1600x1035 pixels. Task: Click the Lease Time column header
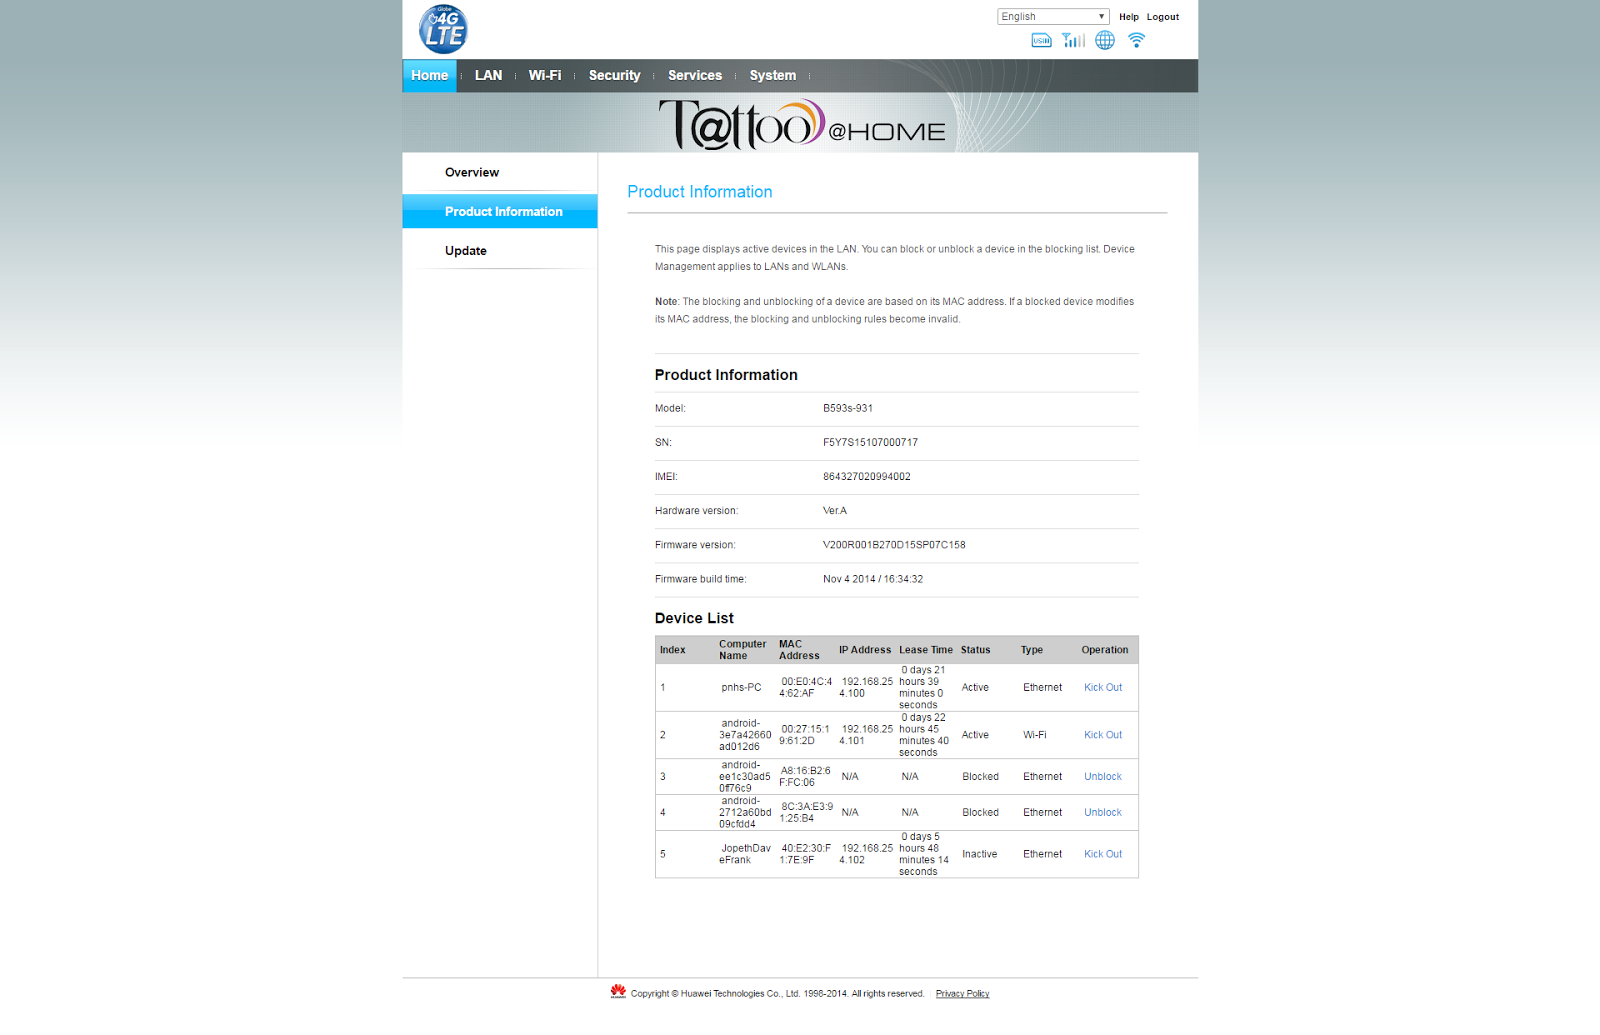coord(926,650)
